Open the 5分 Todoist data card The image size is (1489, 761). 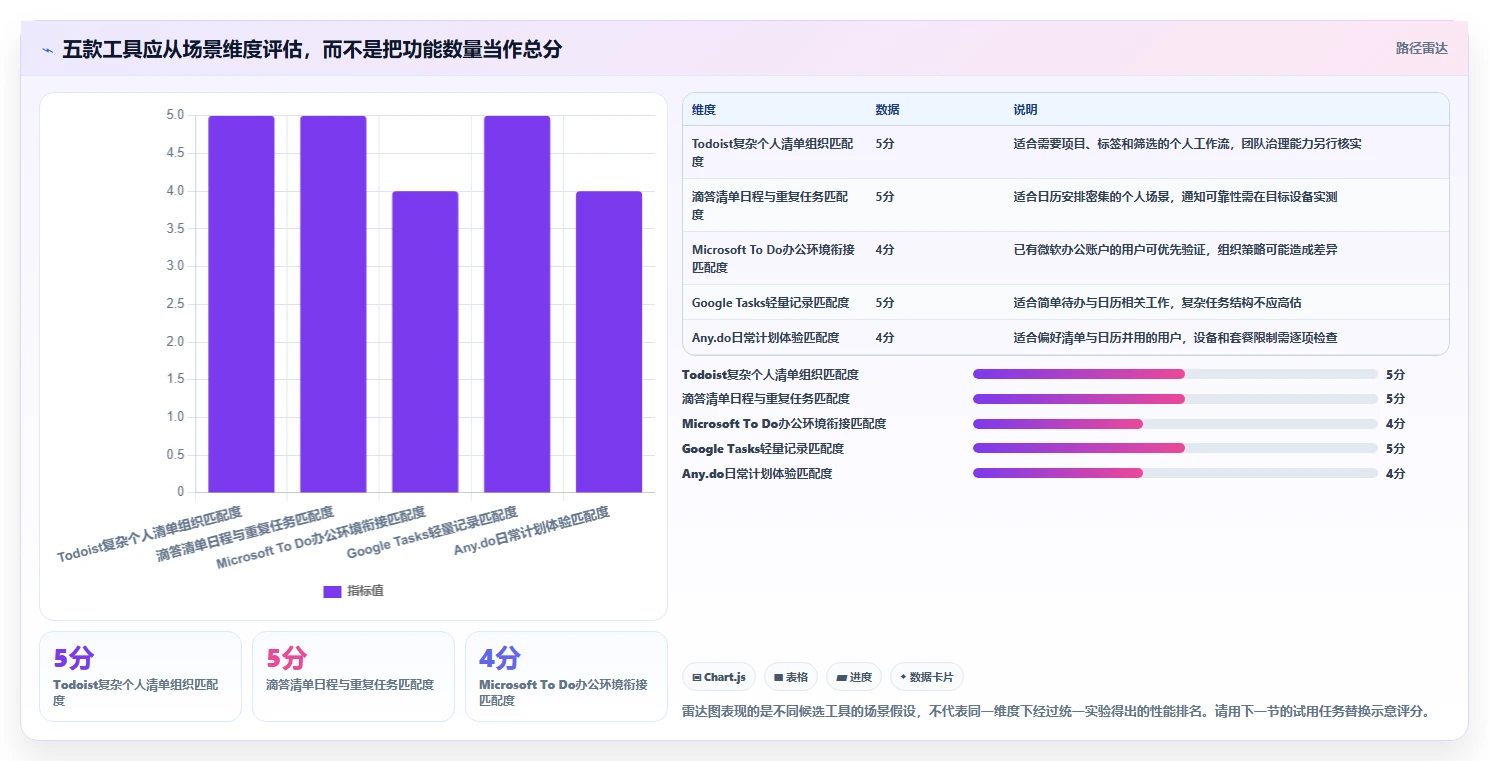(140, 676)
